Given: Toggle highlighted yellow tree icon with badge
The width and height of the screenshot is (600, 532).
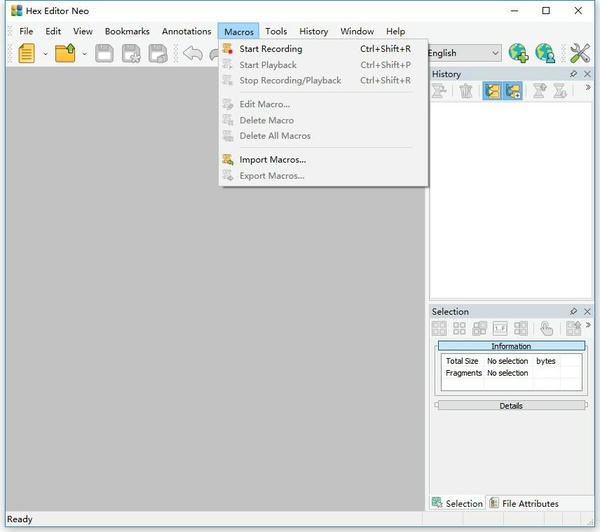Looking at the screenshot, I should [513, 91].
